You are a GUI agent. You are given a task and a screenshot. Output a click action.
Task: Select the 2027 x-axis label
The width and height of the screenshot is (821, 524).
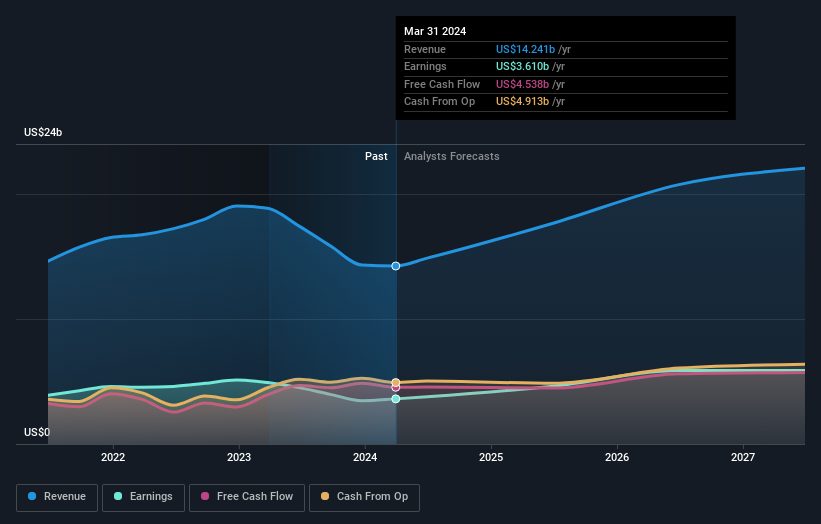coord(743,457)
